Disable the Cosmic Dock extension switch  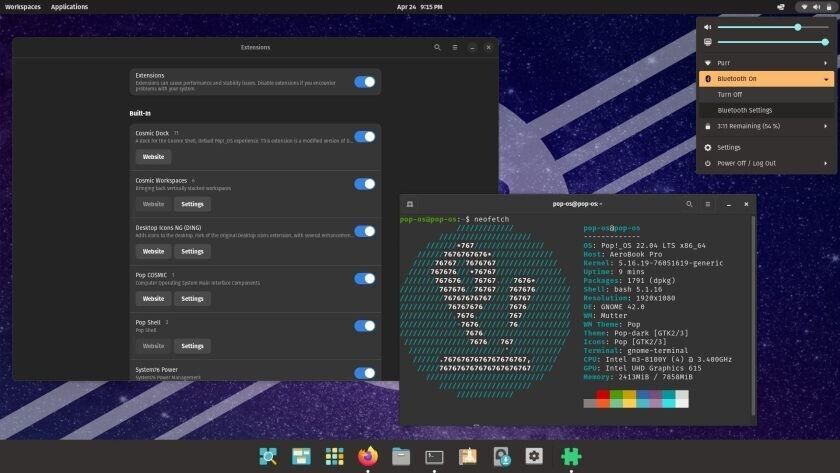[x=365, y=137]
